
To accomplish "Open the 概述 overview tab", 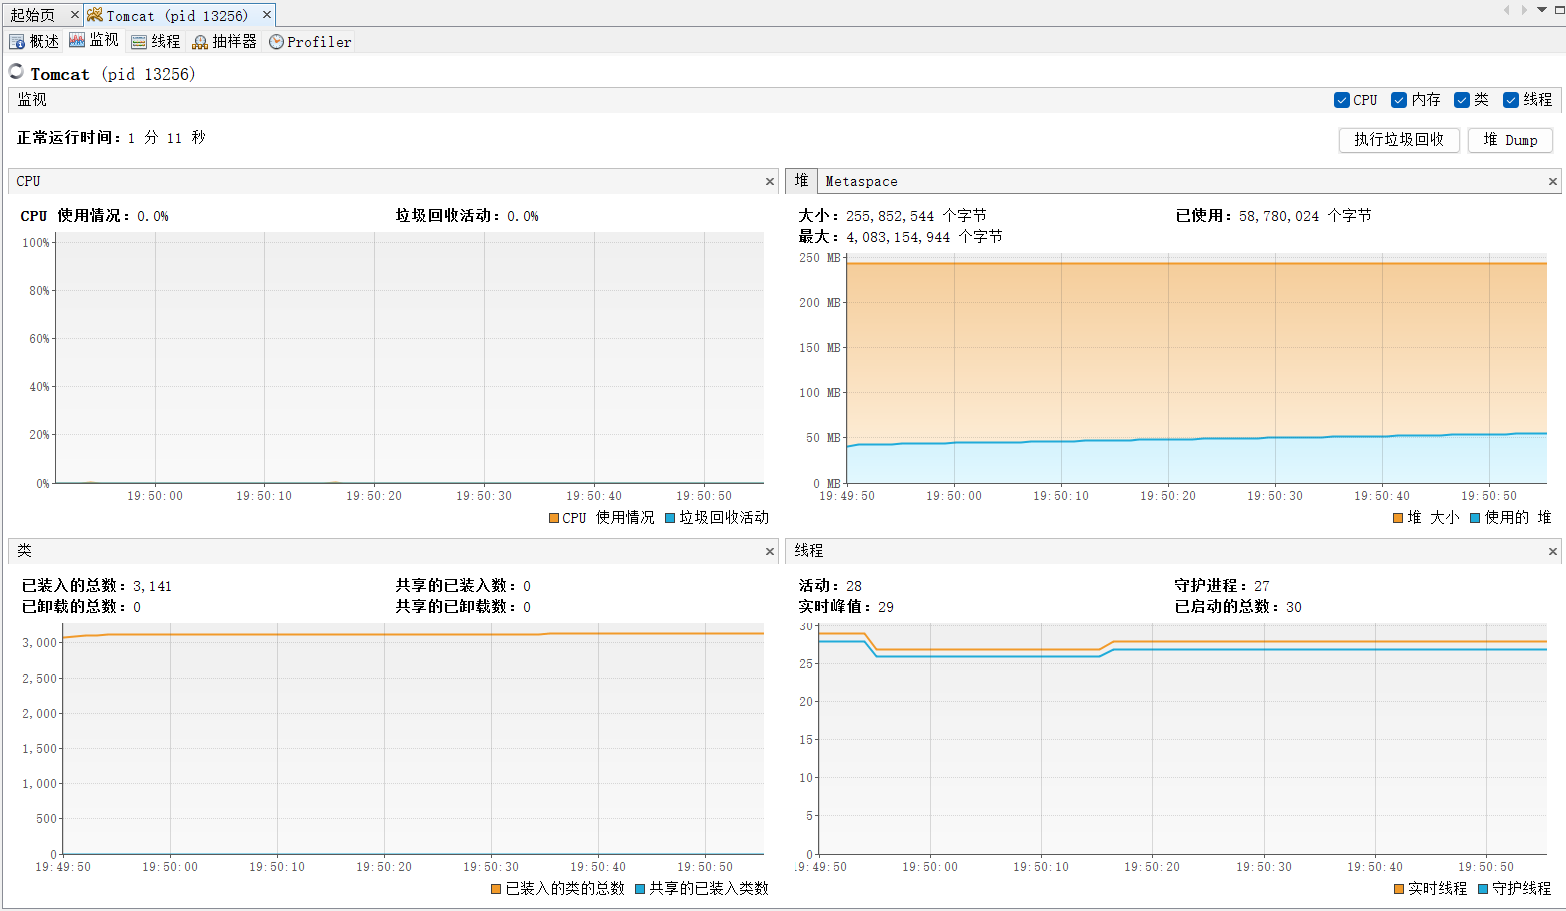I will click(x=34, y=41).
